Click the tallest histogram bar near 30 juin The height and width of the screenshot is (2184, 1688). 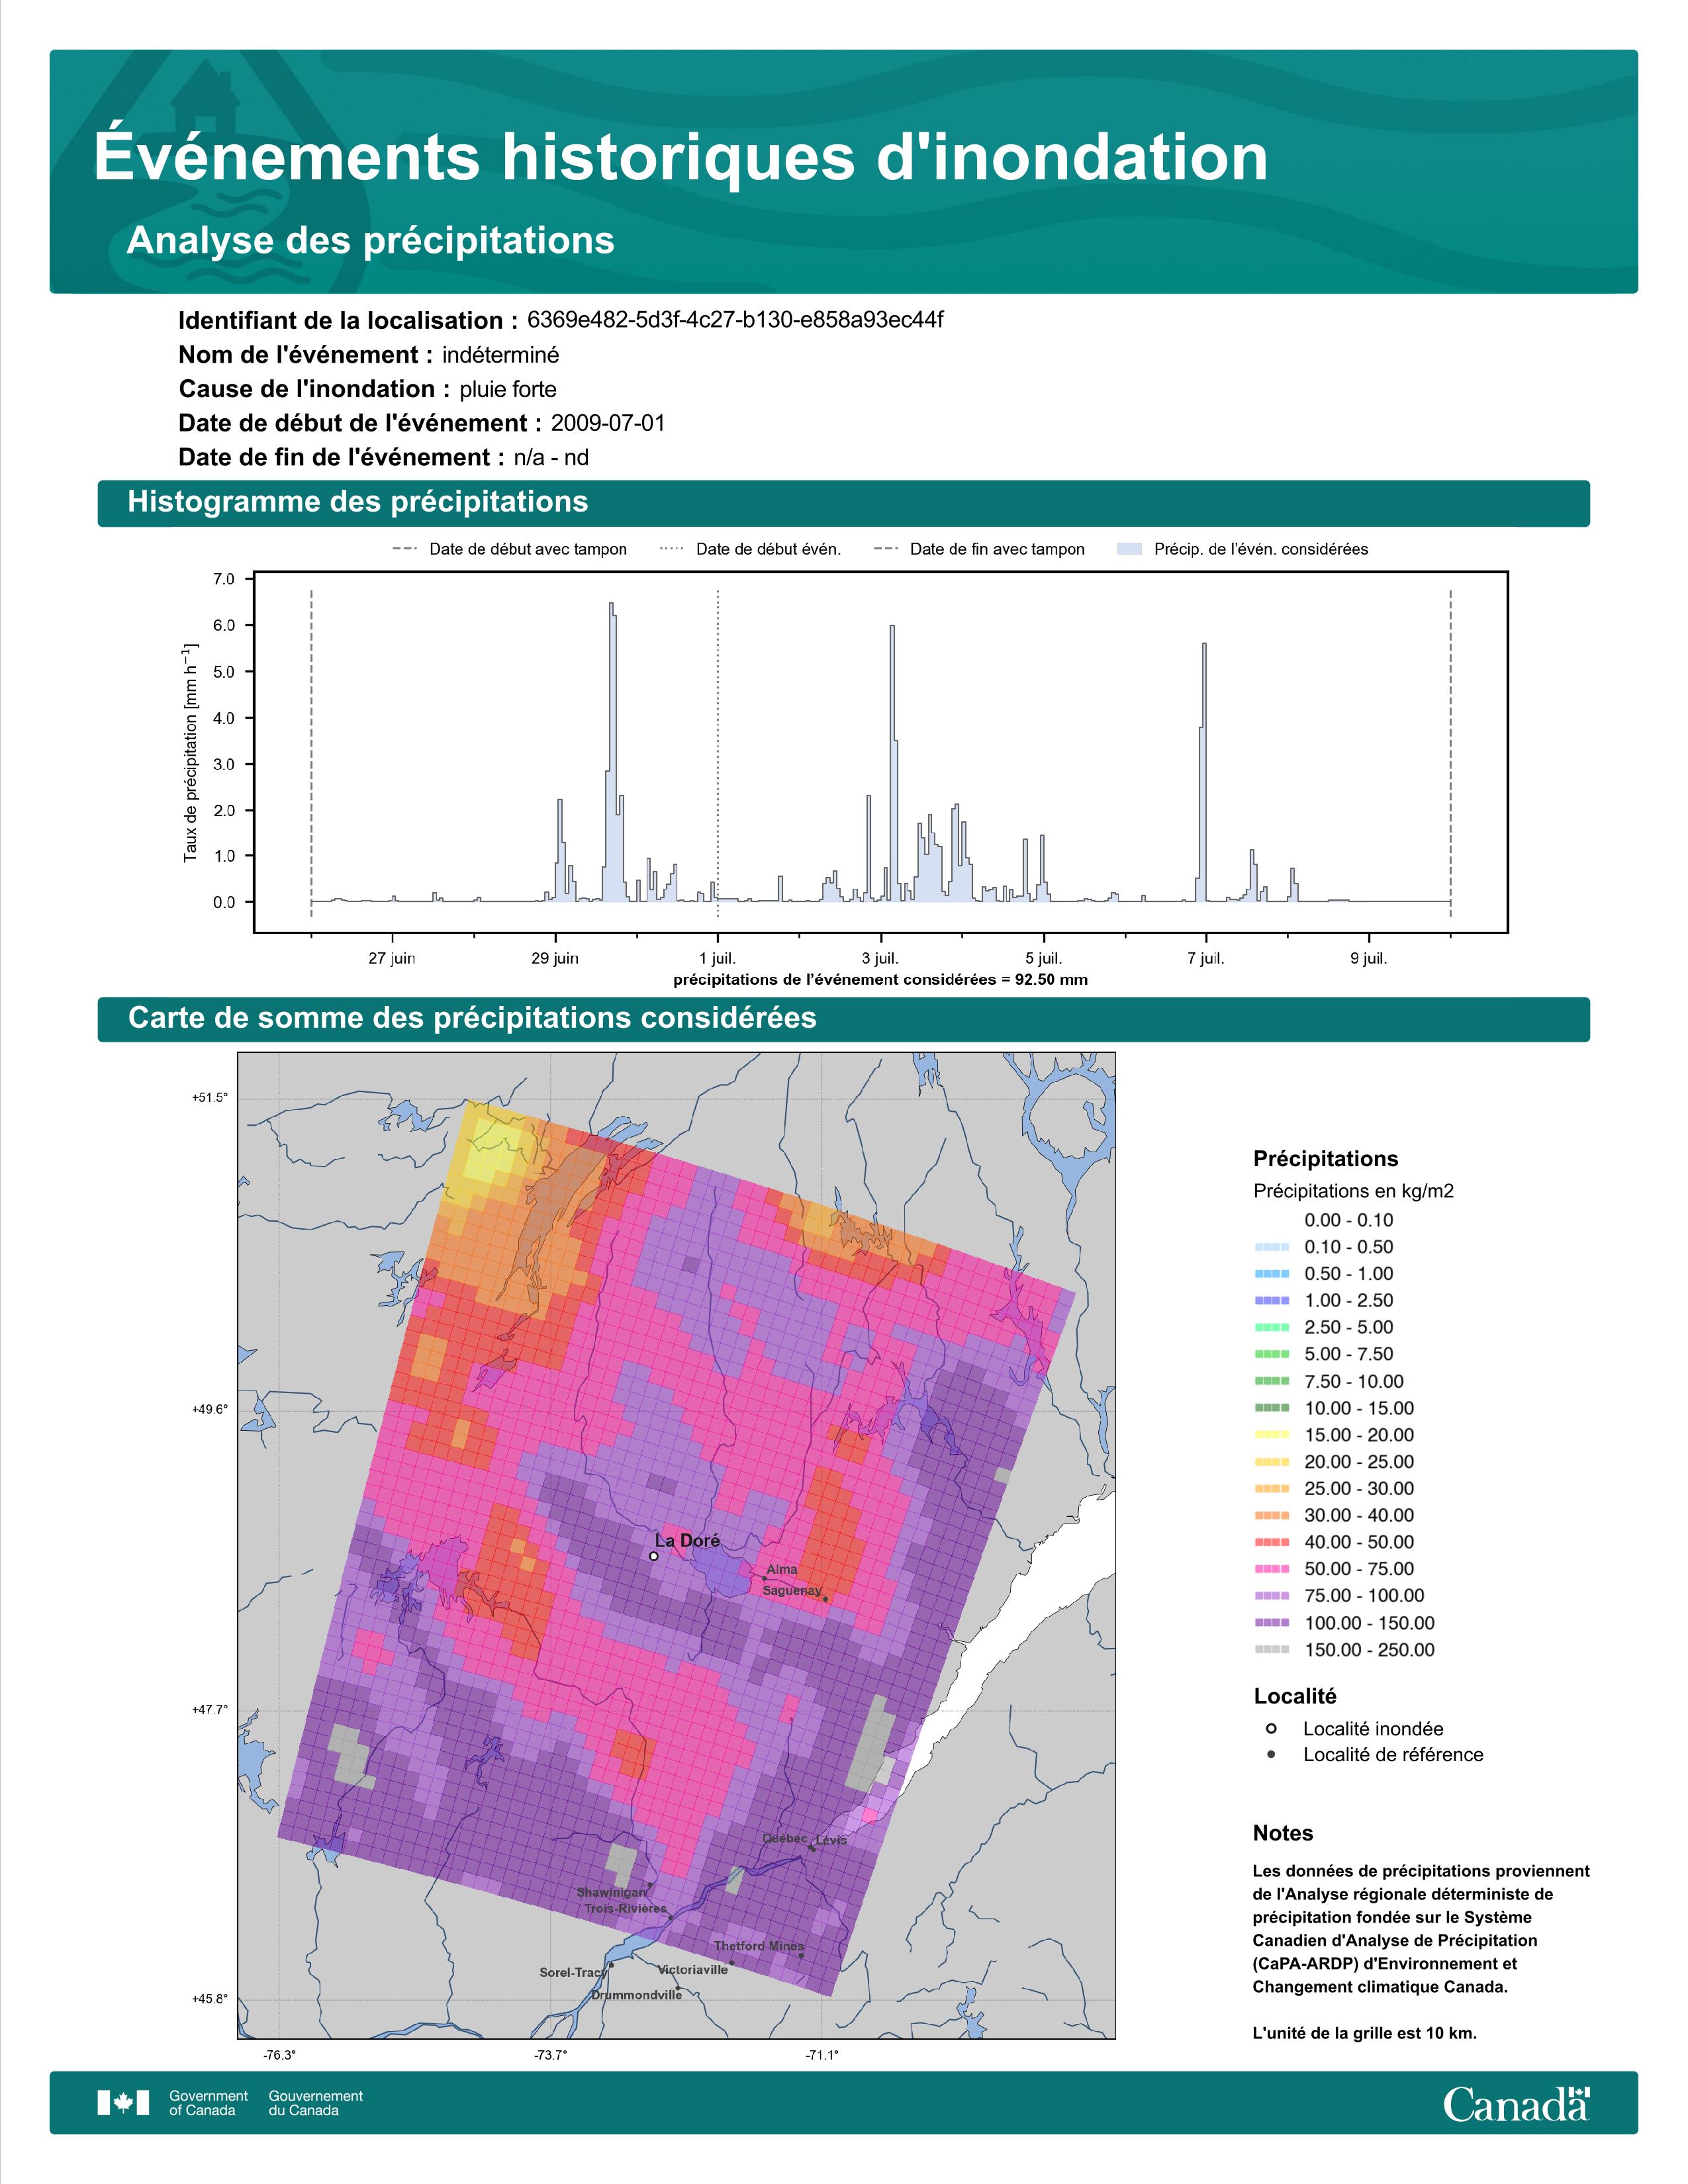point(611,752)
